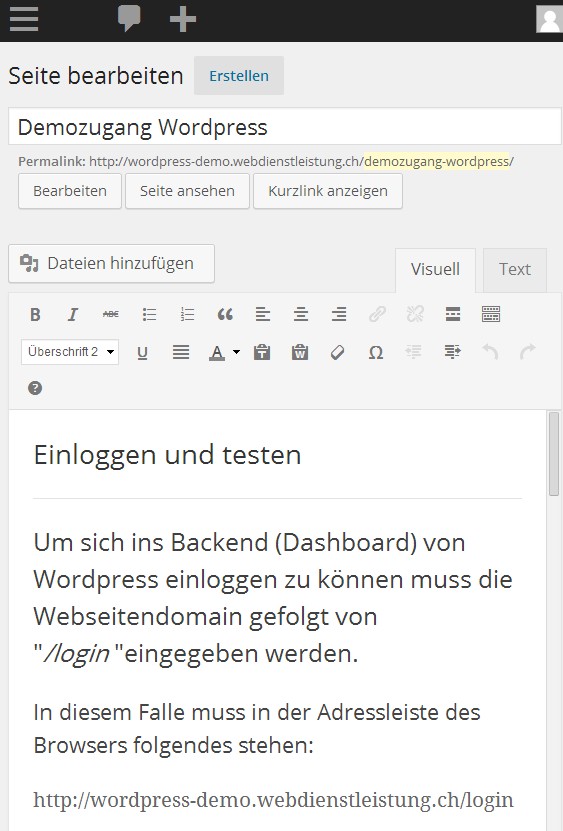Select the Visuell editor tab
This screenshot has width=563, height=831.
[435, 269]
